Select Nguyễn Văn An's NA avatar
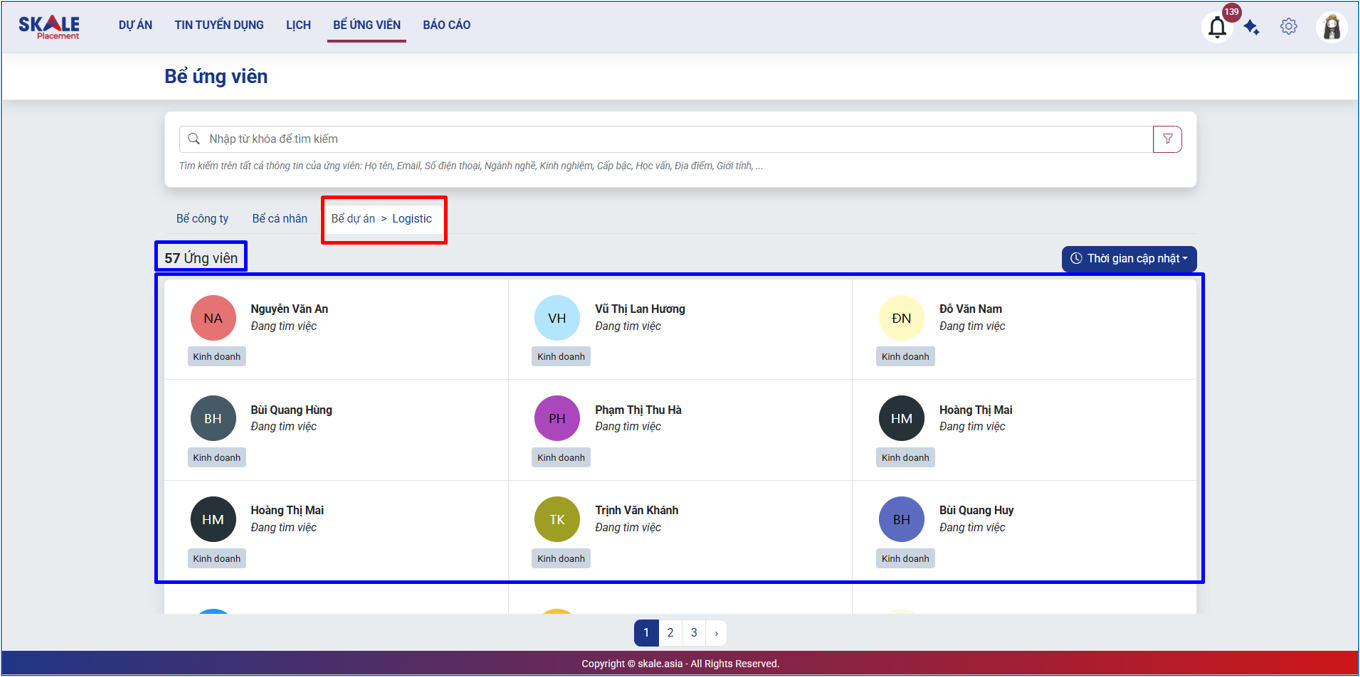Viewport: 1360px width, 677px height. (213, 318)
